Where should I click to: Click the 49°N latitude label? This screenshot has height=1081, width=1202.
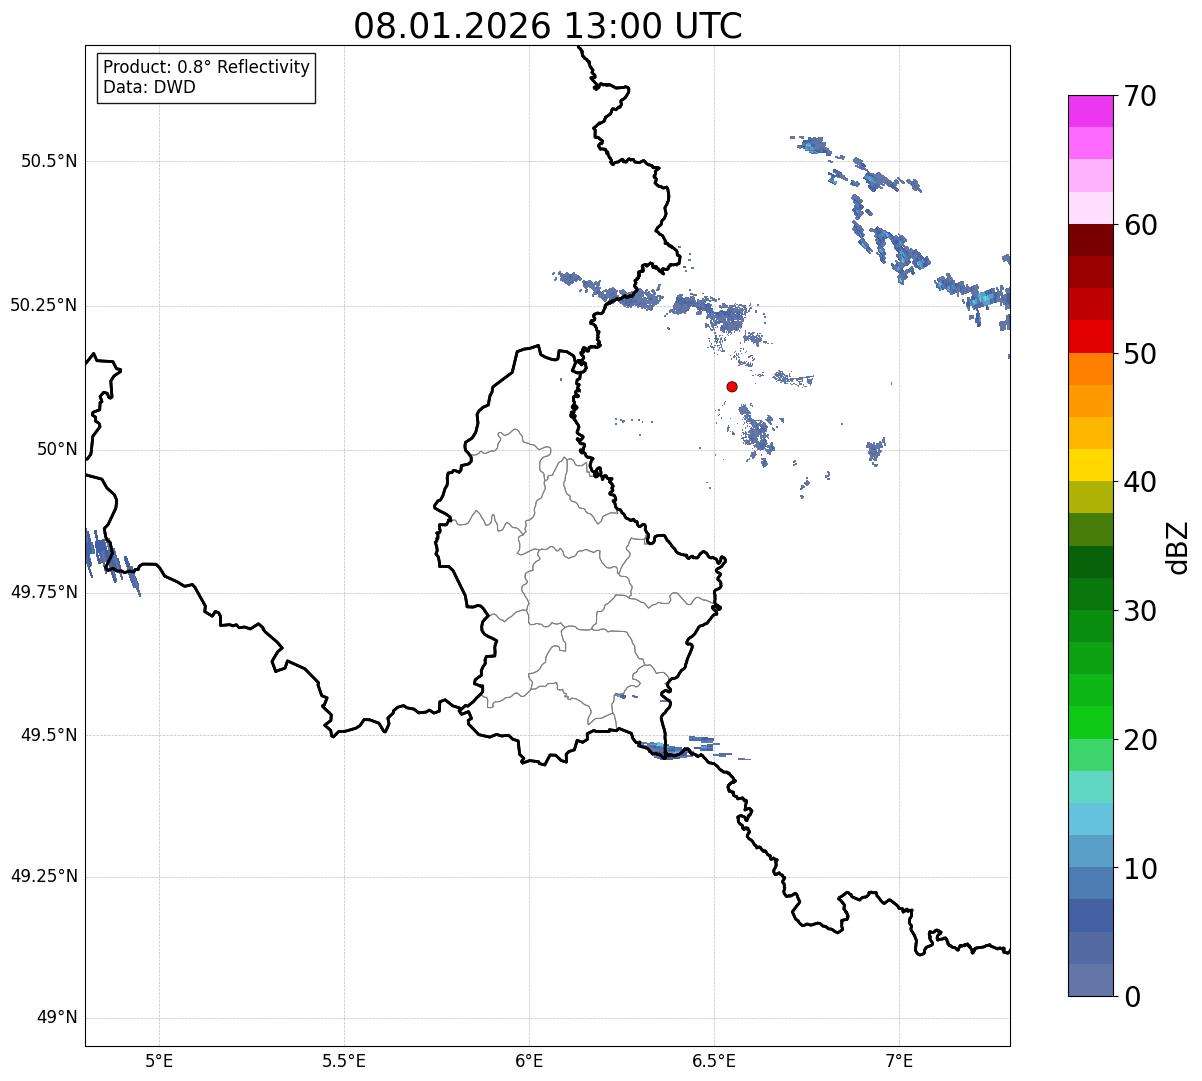(57, 1017)
